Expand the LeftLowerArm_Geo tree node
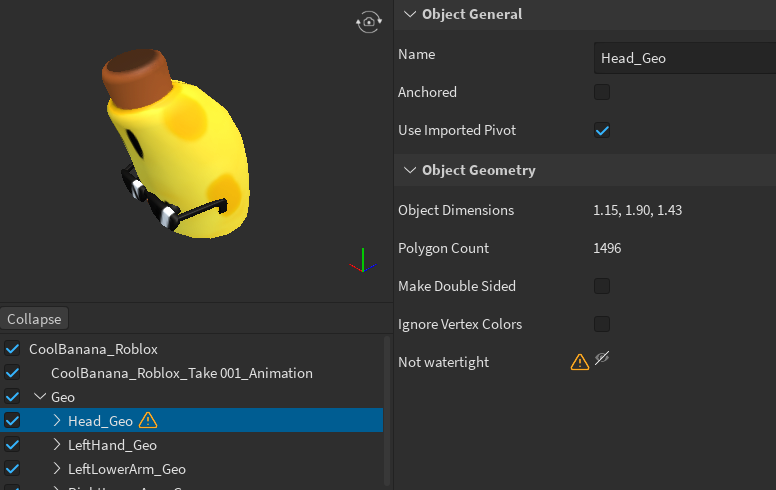 [56, 469]
